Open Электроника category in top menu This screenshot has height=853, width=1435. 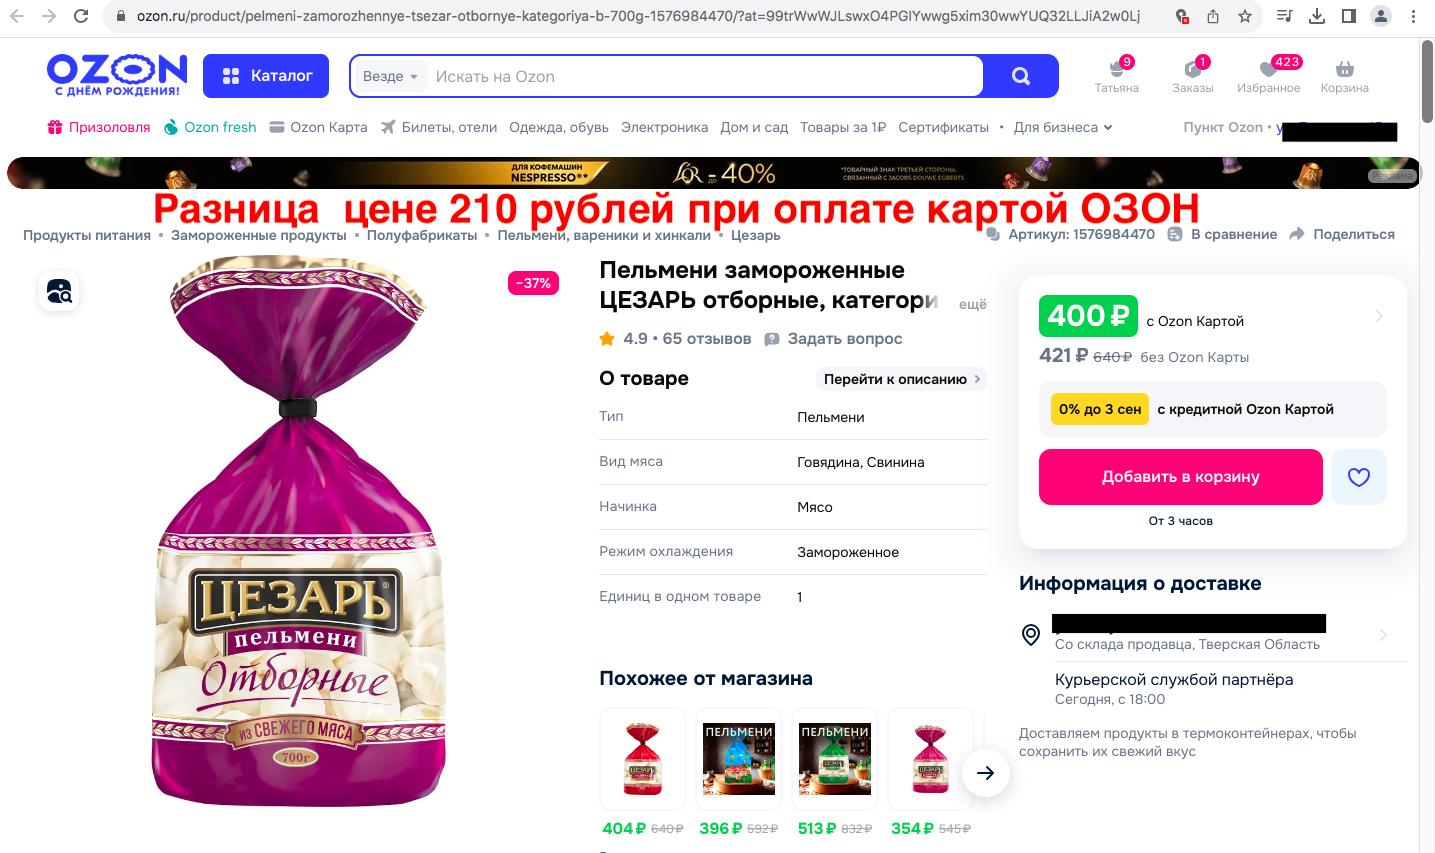[664, 127]
